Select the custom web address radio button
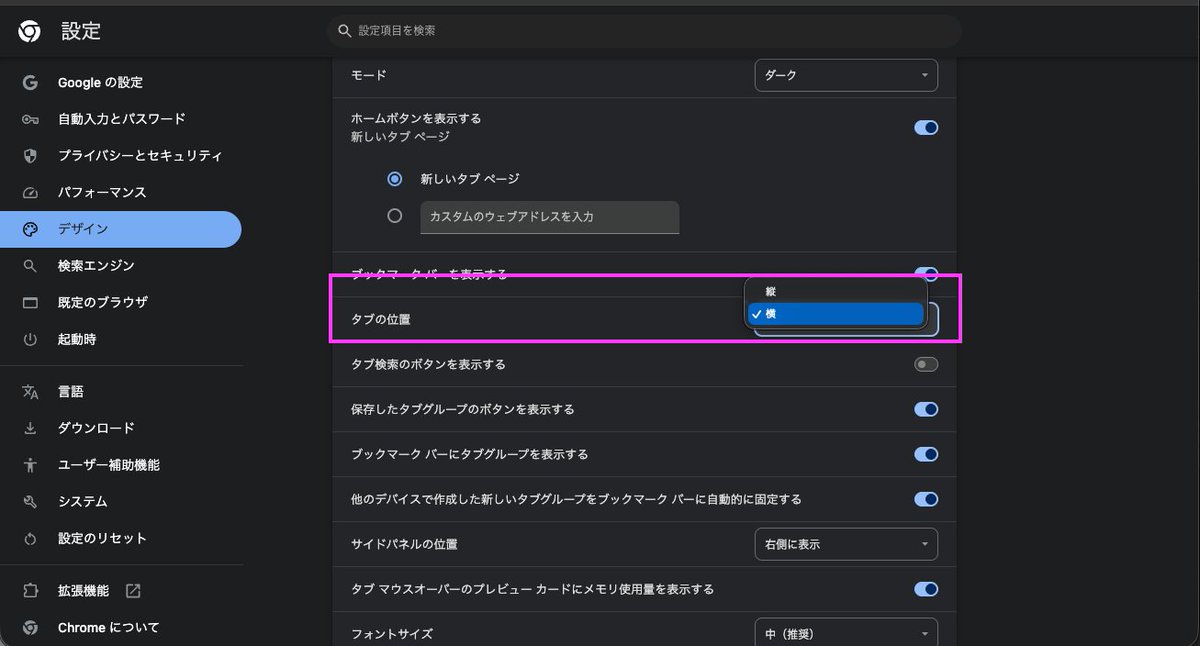The image size is (1200, 646). 395,216
